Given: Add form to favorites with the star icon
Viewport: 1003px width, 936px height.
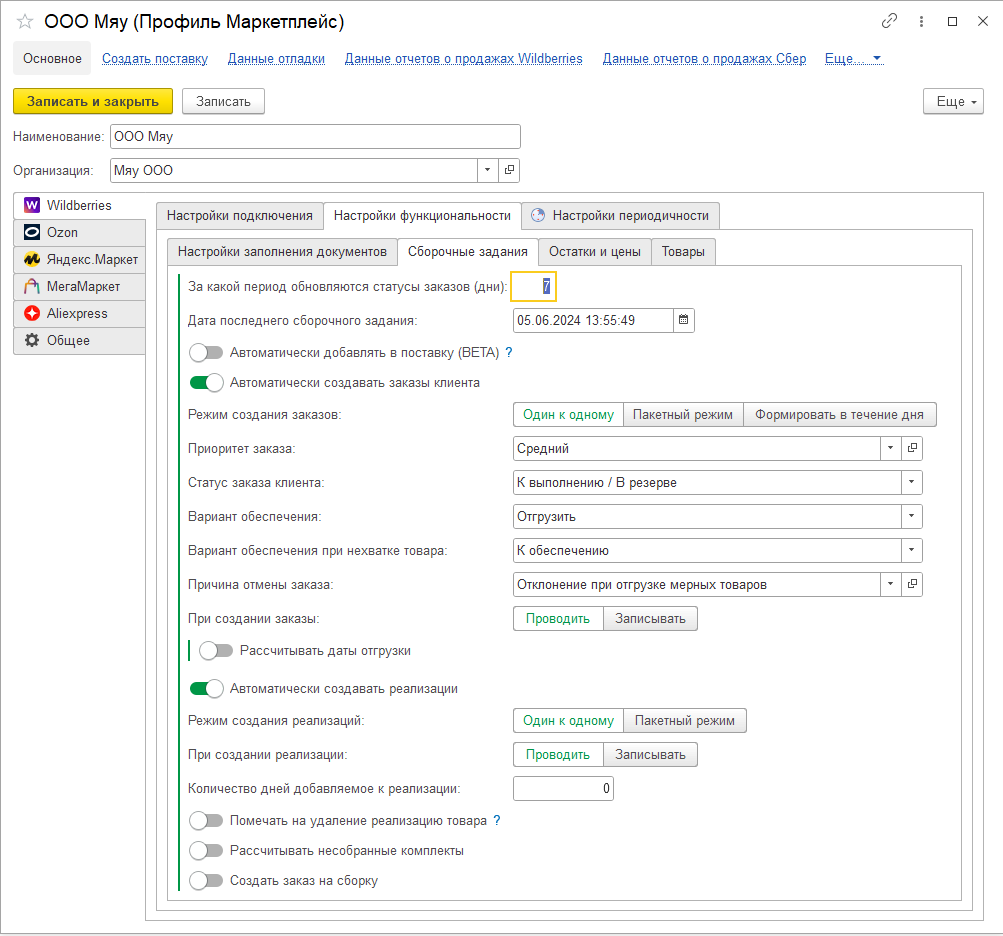Looking at the screenshot, I should tap(25, 22).
